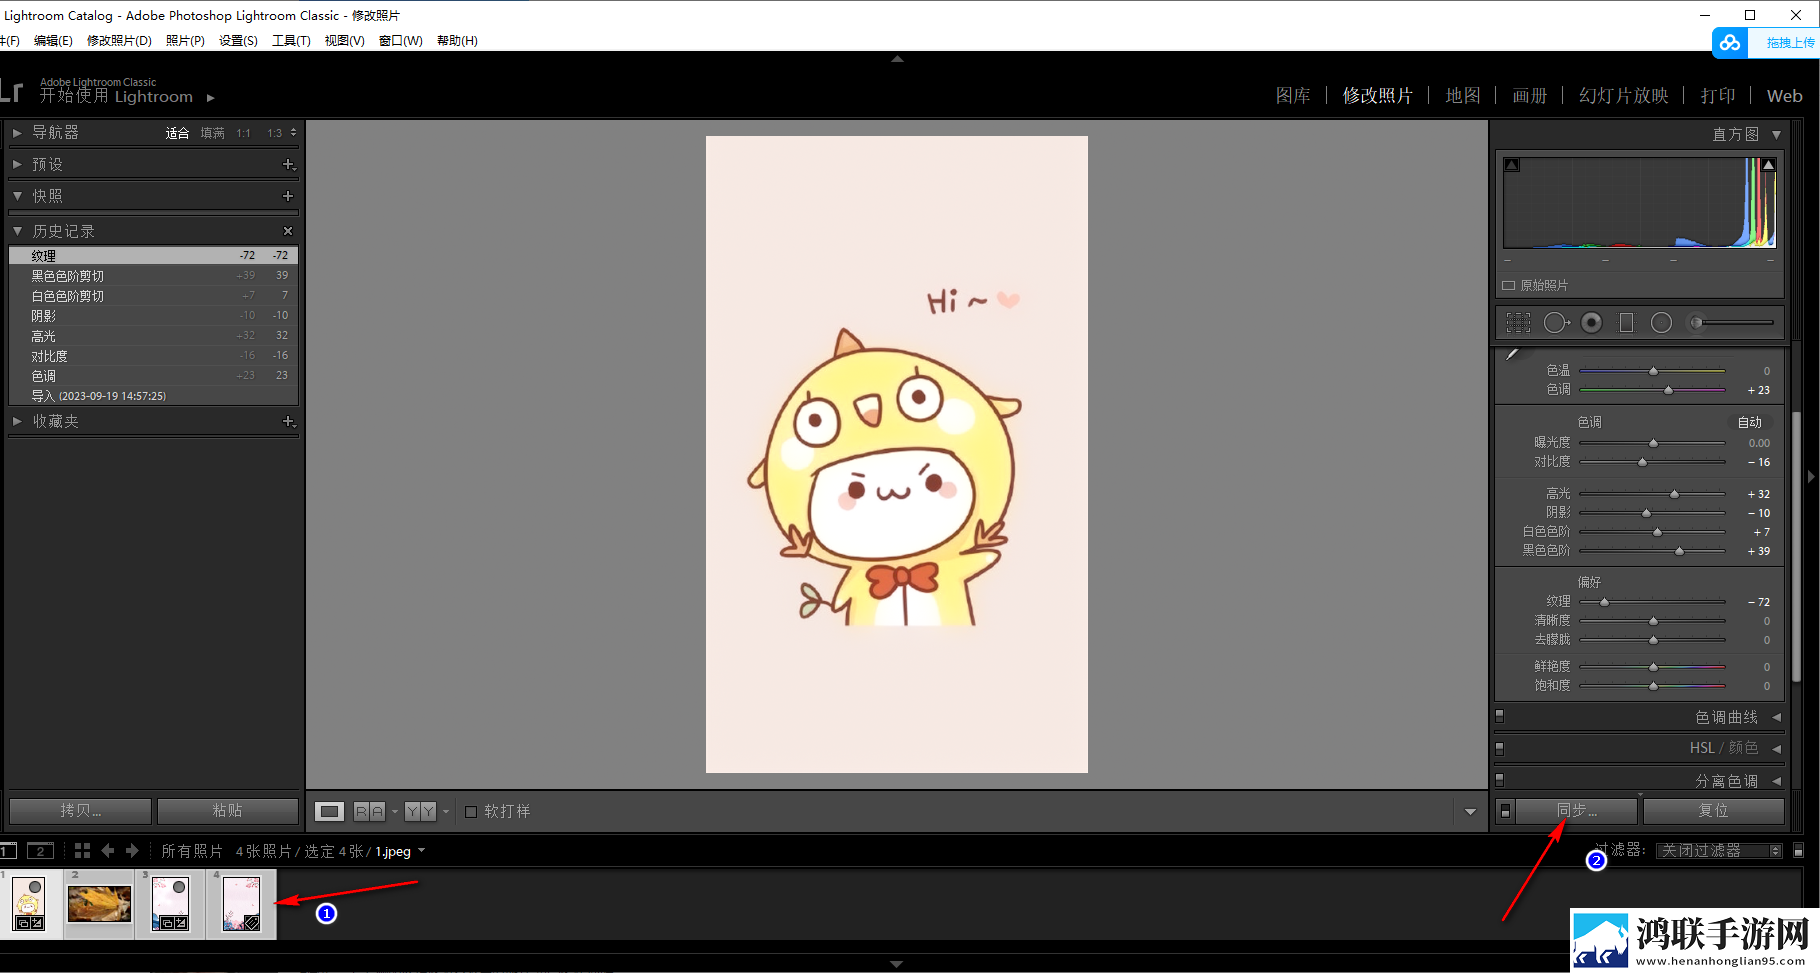Open the 设置(S) menu
Image resolution: width=1820 pixels, height=973 pixels.
[238, 41]
